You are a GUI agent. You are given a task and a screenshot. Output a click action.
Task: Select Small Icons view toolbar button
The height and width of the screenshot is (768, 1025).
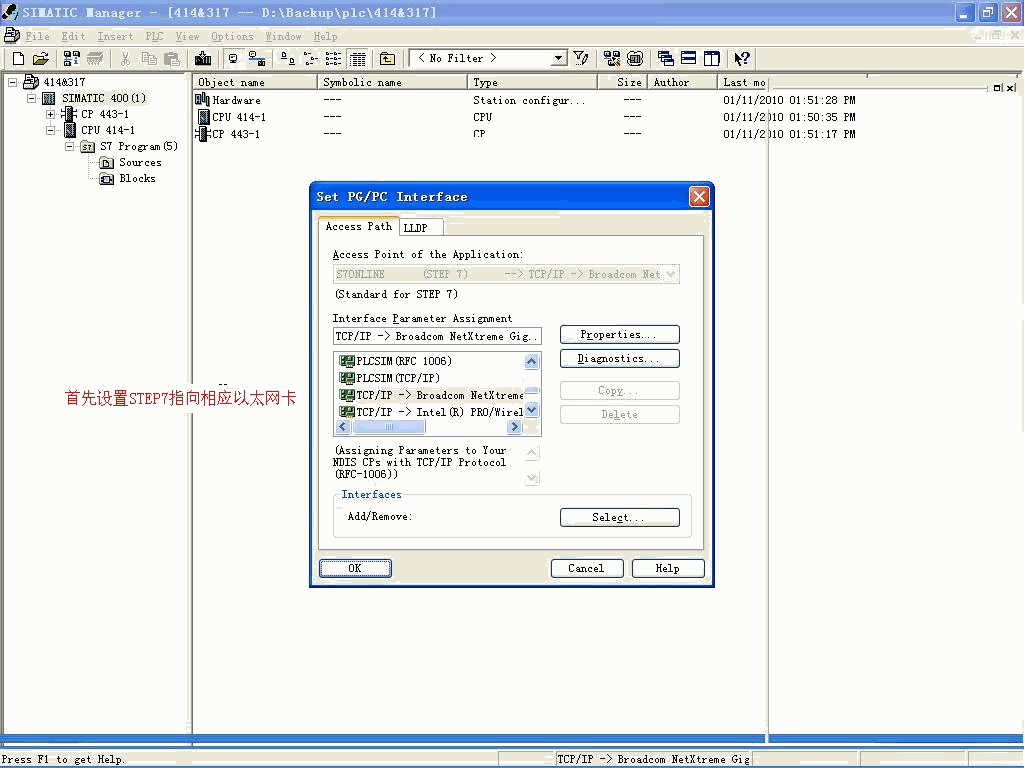311,59
